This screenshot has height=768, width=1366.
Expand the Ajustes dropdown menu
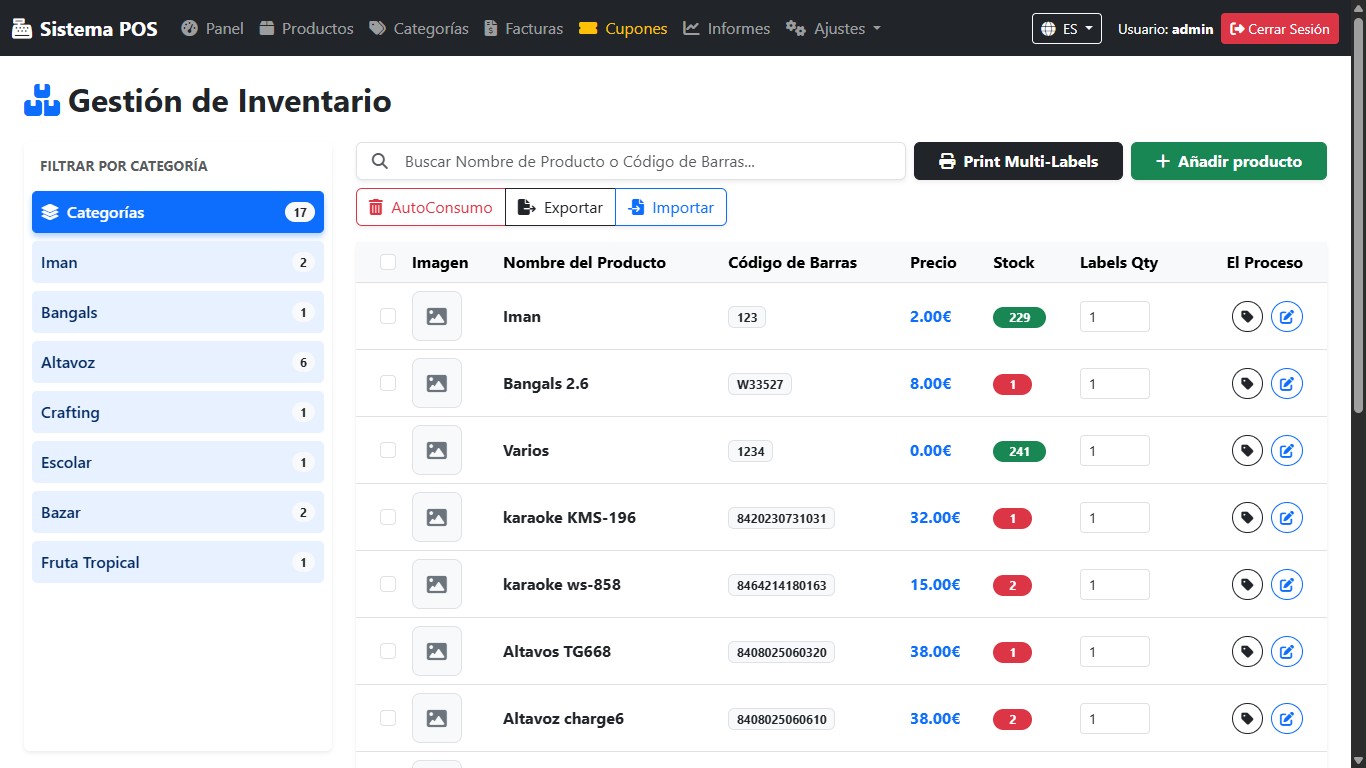(833, 29)
